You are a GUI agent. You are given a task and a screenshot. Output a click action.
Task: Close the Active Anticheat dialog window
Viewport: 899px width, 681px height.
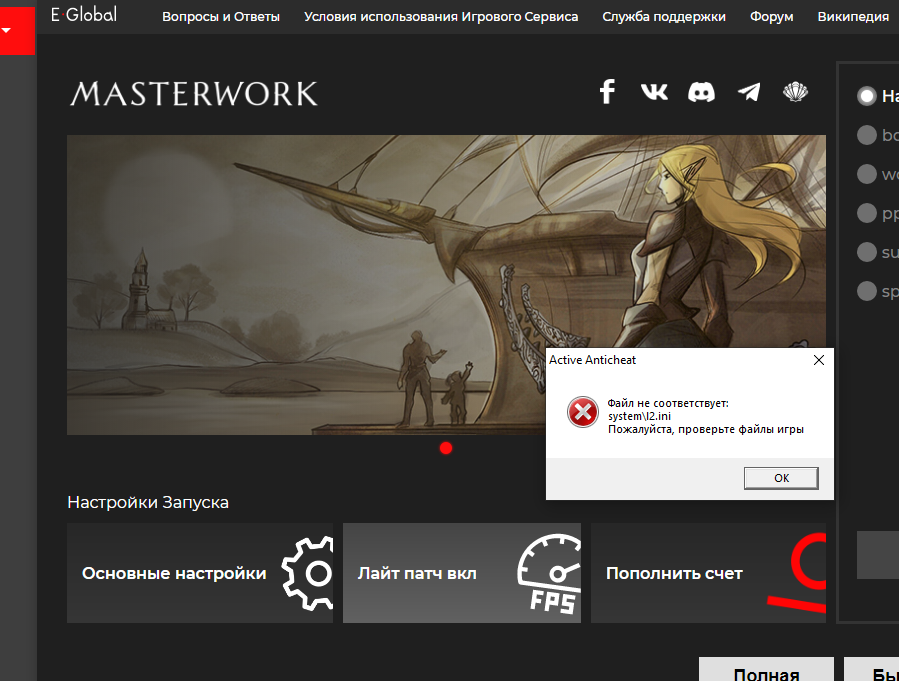pyautogui.click(x=818, y=360)
